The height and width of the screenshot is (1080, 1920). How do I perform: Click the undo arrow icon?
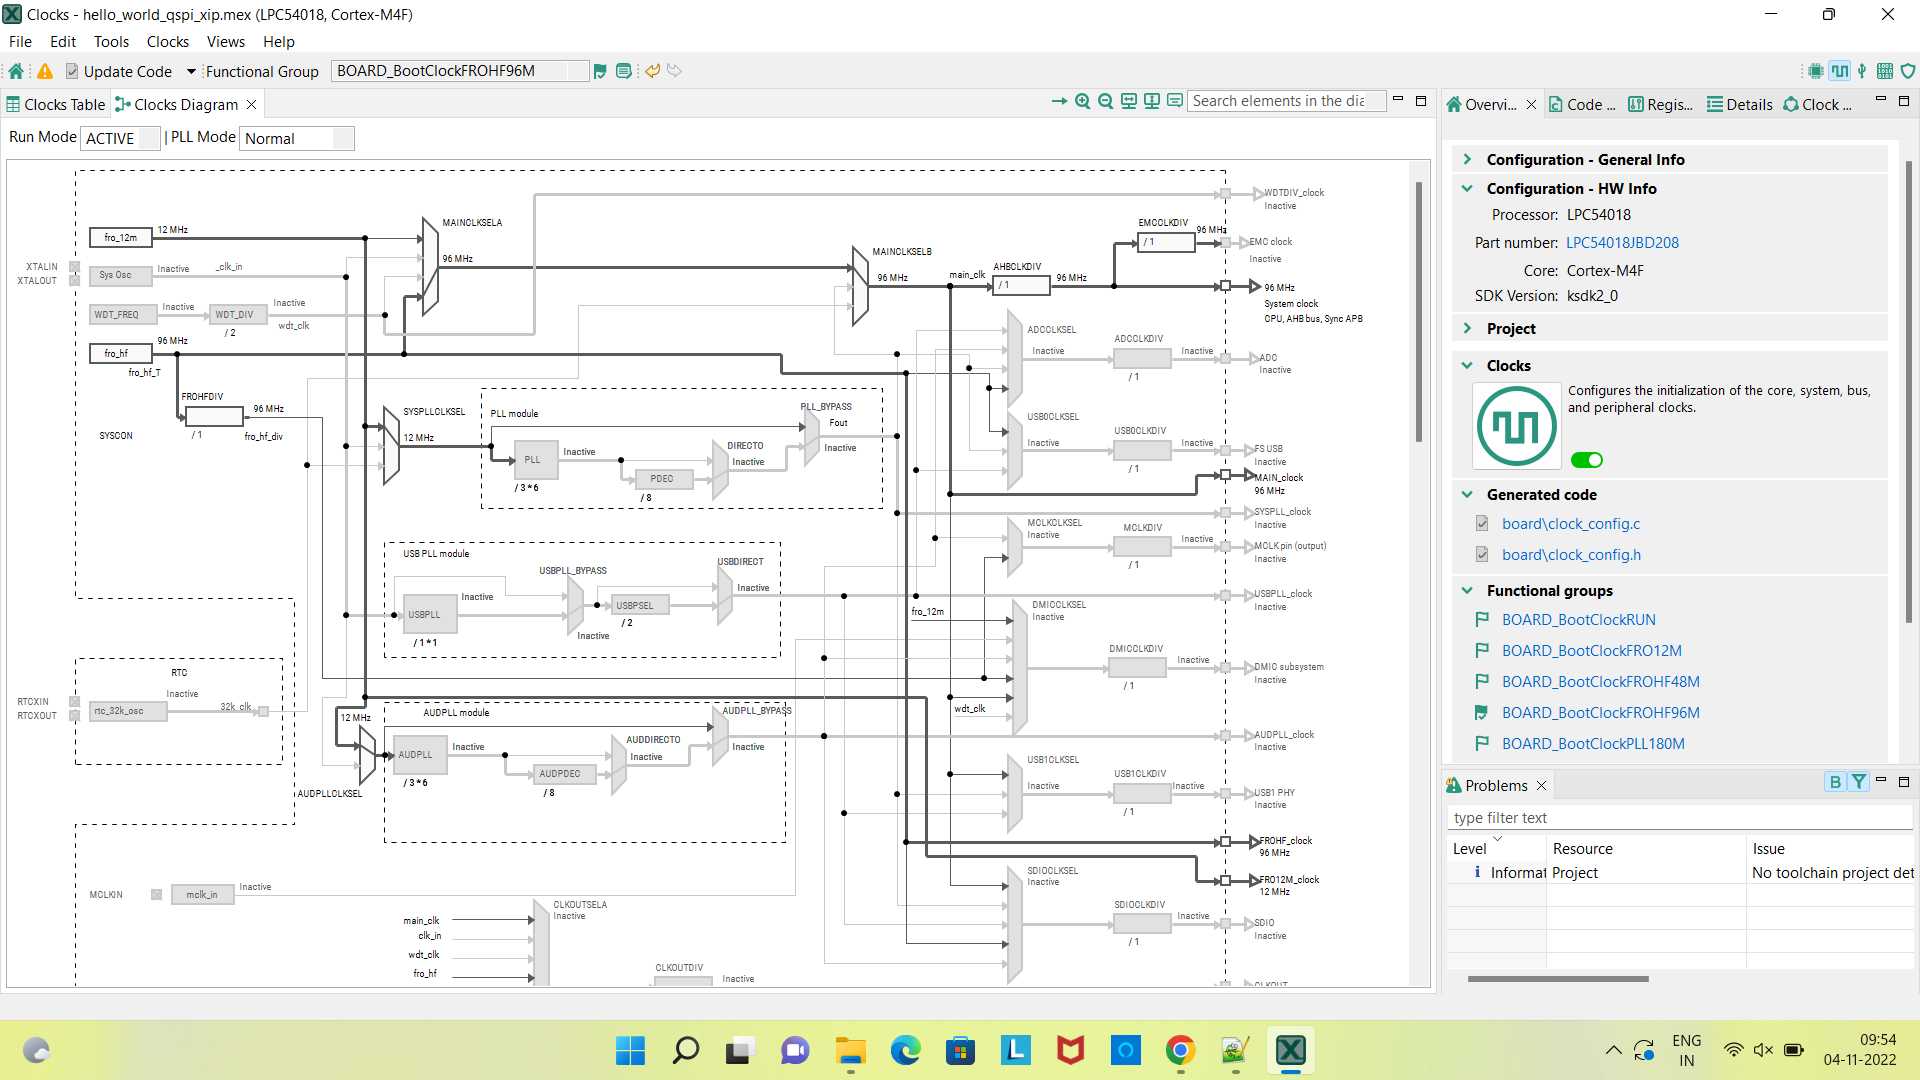[x=652, y=71]
